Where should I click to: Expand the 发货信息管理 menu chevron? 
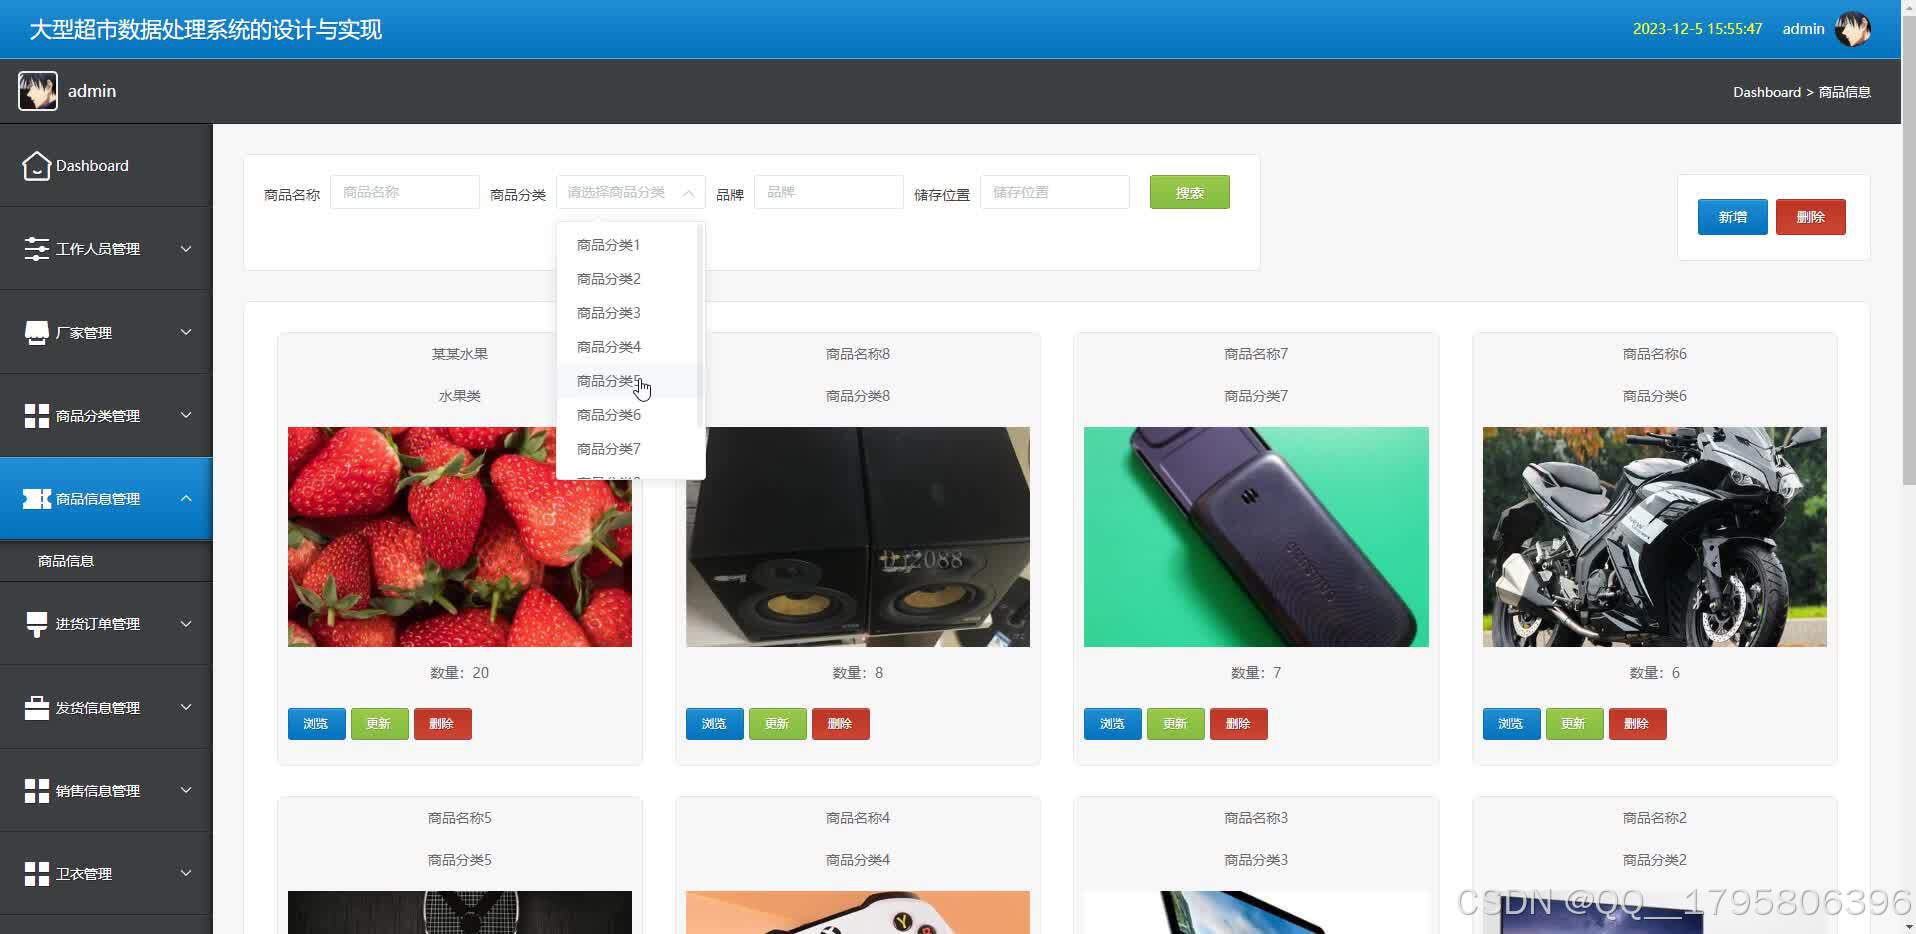(x=186, y=707)
